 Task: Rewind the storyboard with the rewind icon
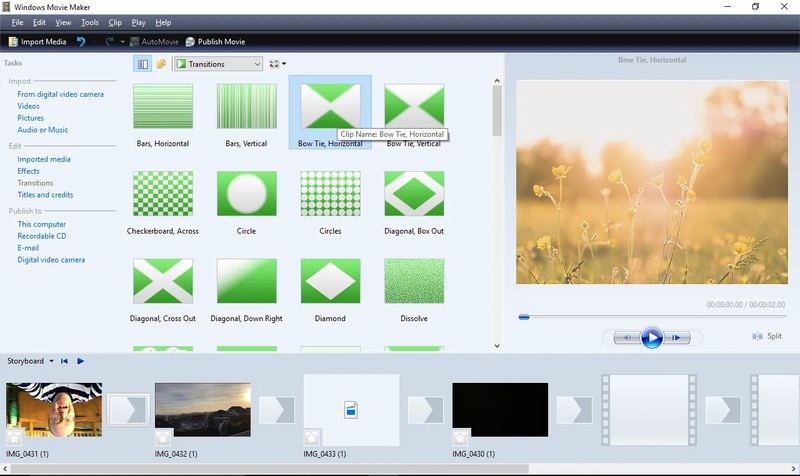(x=65, y=361)
